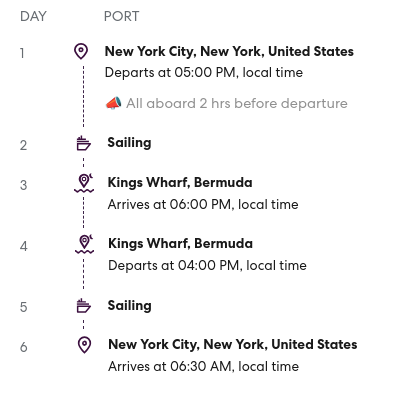The height and width of the screenshot is (409, 394).
Task: Click the megaphone all-aboard icon
Action: pos(113,103)
